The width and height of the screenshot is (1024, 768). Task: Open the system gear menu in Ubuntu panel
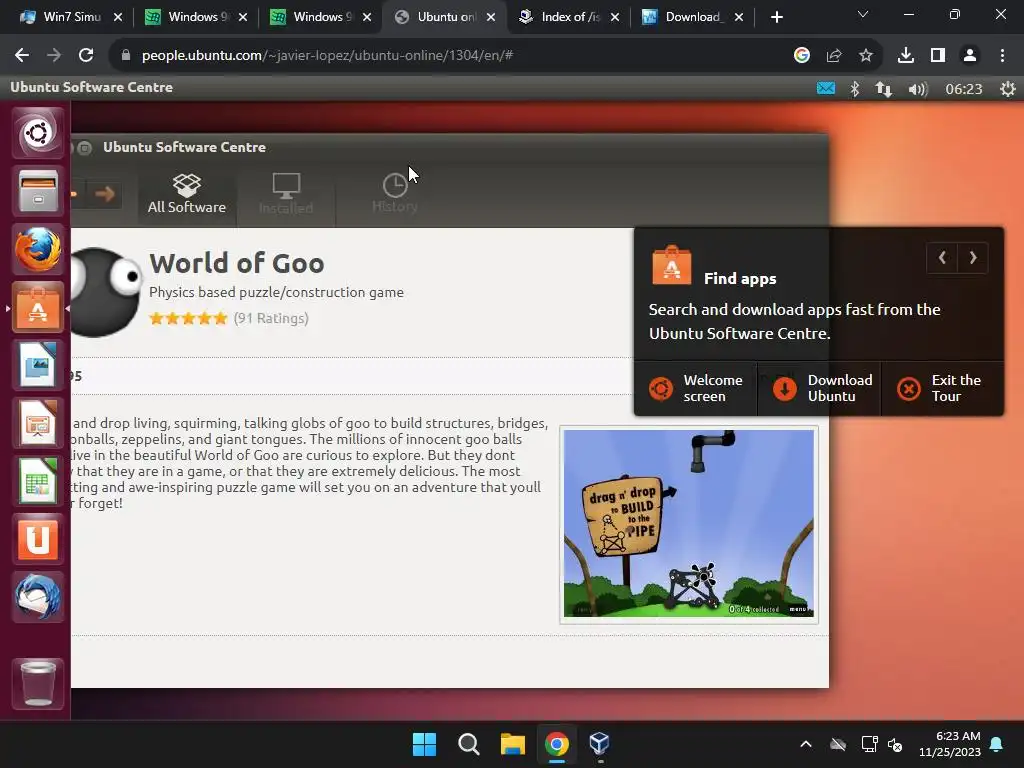(x=1008, y=89)
